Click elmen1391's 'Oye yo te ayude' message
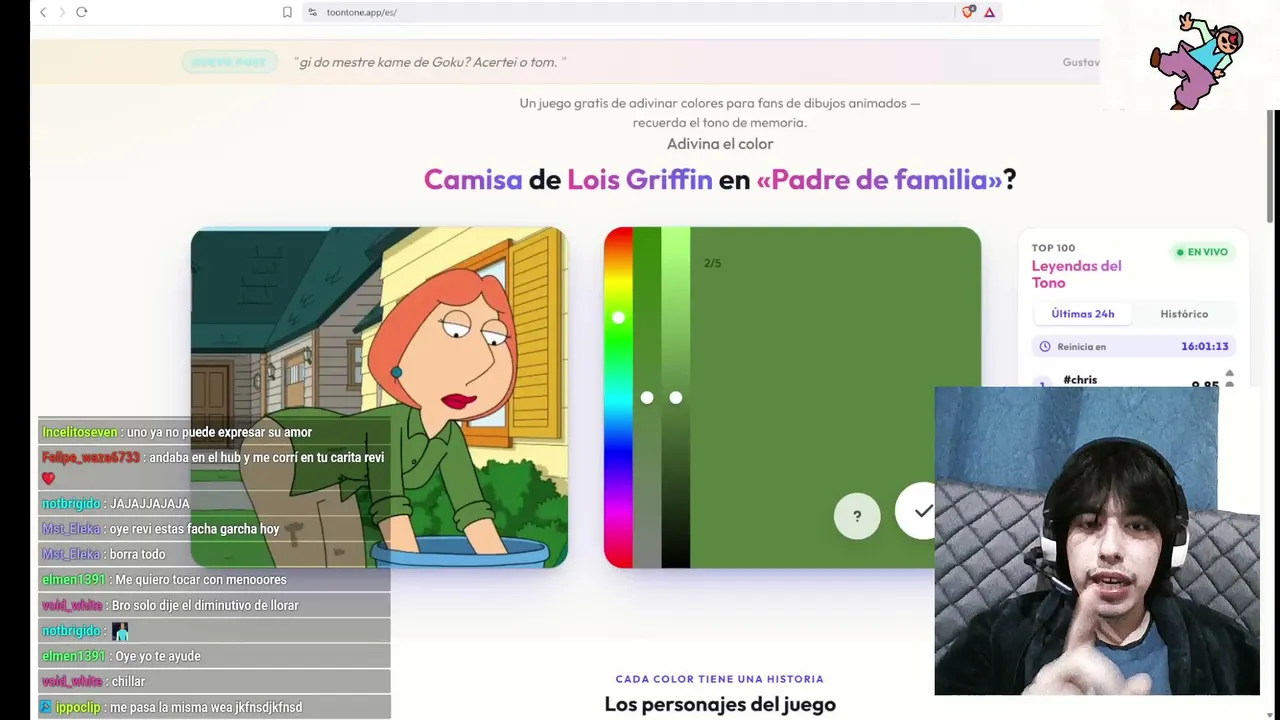Viewport: 1280px width, 720px height. coord(214,656)
